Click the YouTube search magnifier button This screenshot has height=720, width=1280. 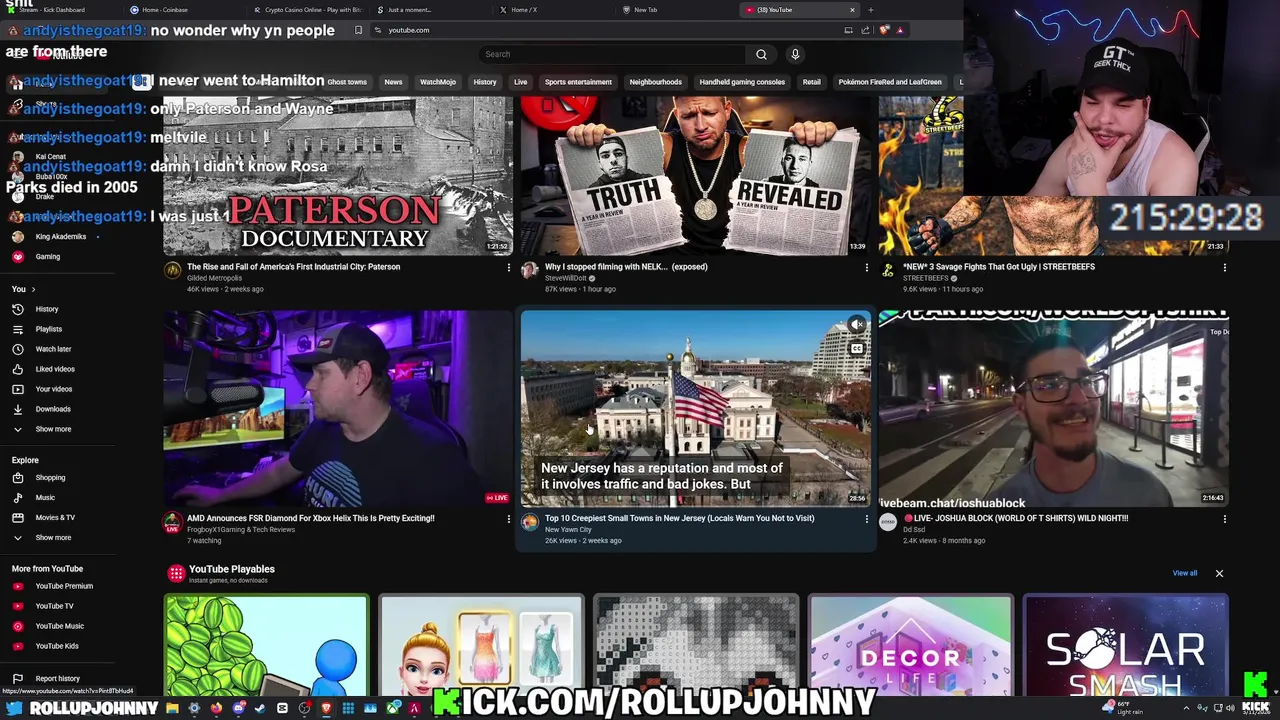tap(761, 54)
